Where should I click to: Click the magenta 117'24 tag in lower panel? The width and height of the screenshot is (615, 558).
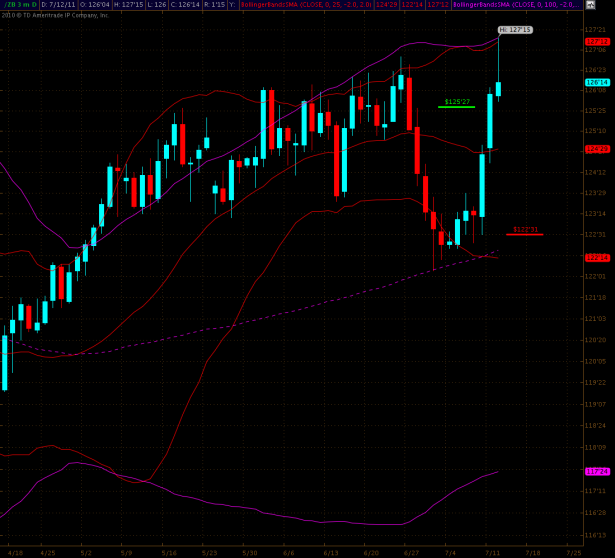pos(597,471)
